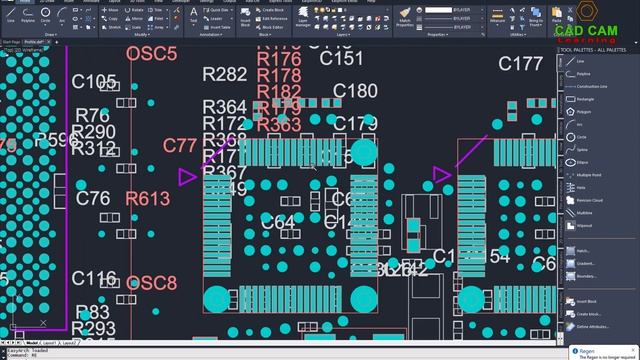Image resolution: width=640 pixels, height=360 pixels.
Task: Click the Bring to Front tool
Action: pos(536,17)
